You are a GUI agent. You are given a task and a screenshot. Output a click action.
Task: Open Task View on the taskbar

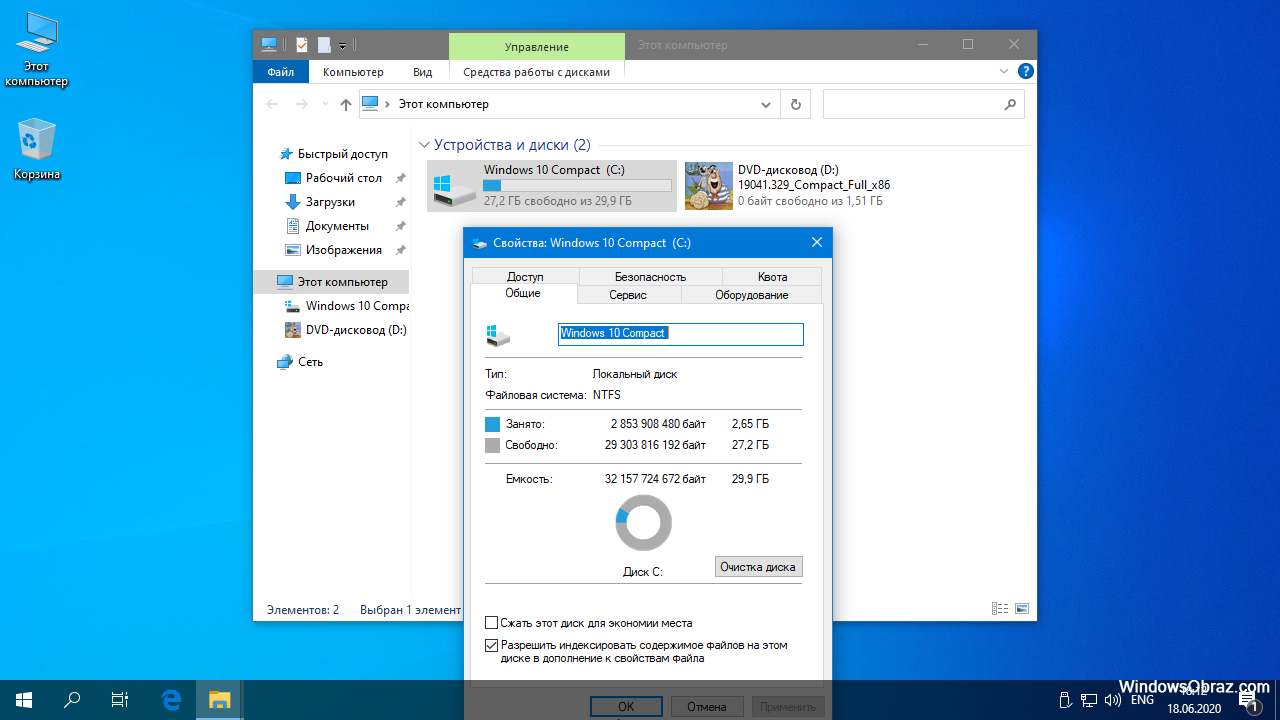click(x=120, y=700)
